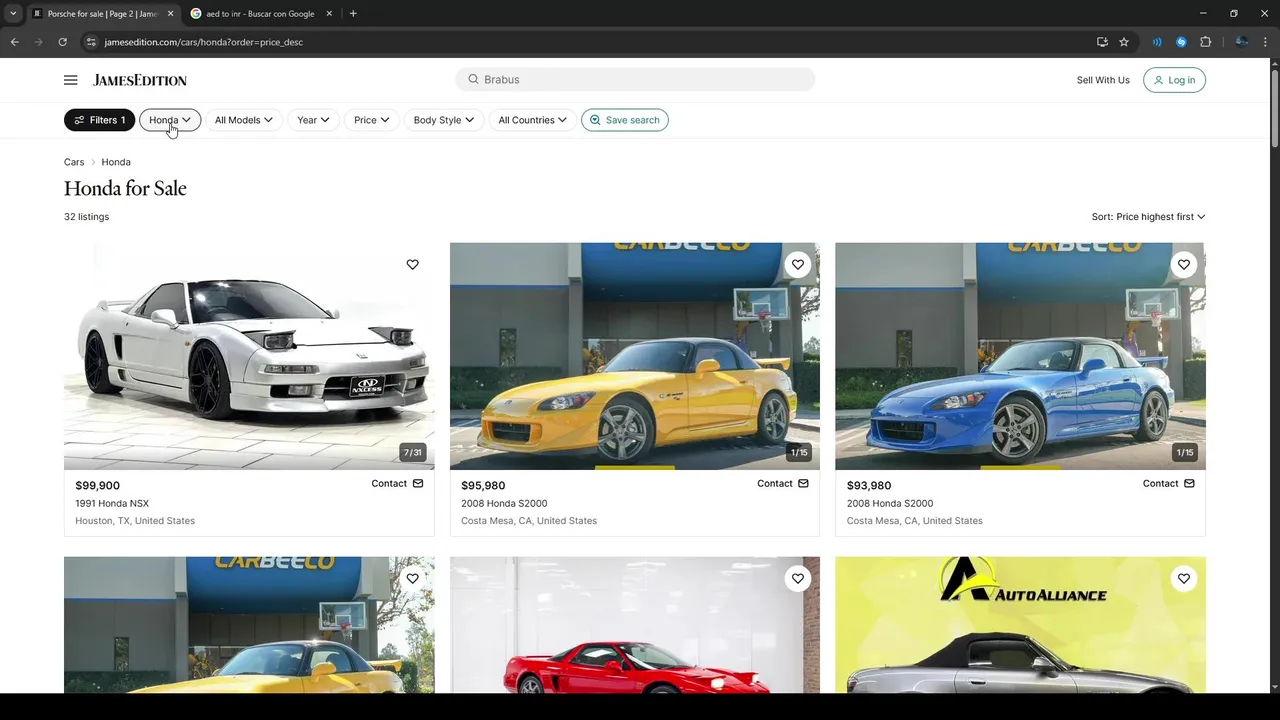Click the Cars breadcrumb link
The width and height of the screenshot is (1280, 720).
[x=74, y=162]
